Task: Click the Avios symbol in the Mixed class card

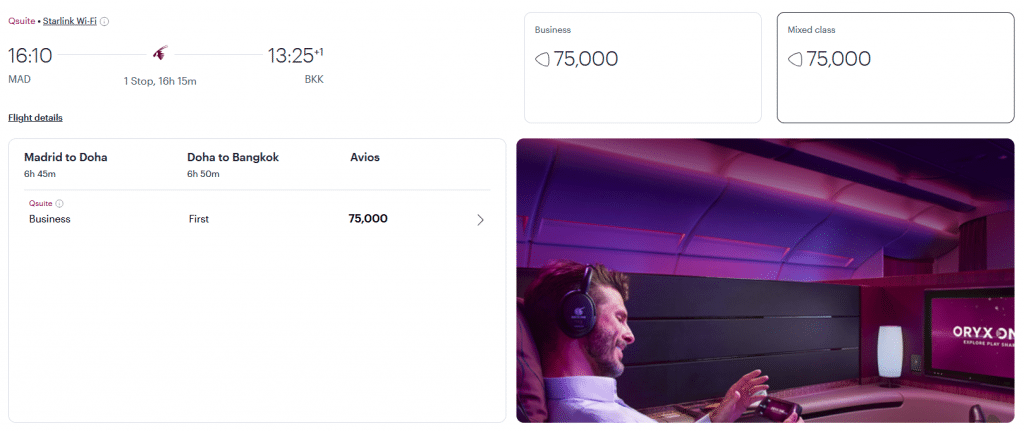Action: (796, 59)
